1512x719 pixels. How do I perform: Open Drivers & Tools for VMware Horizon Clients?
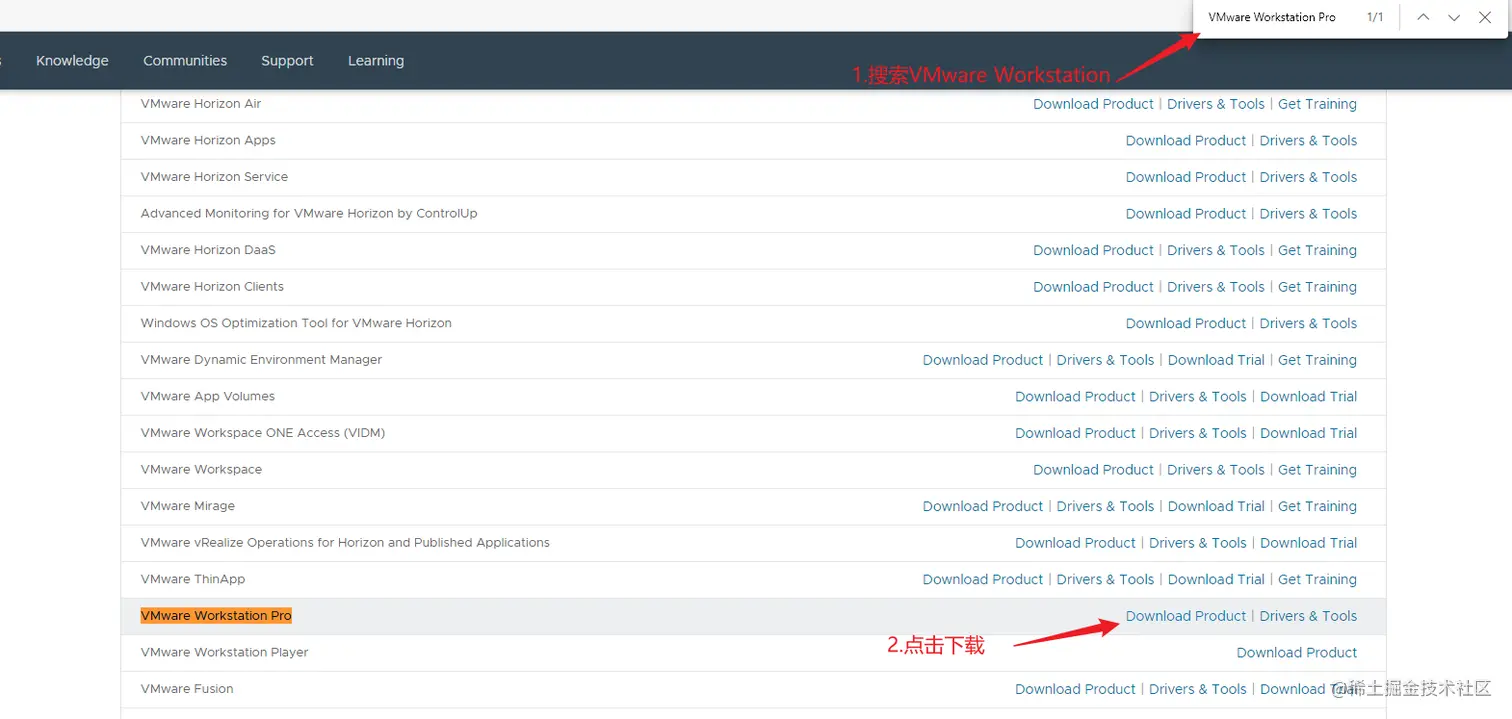pos(1216,287)
